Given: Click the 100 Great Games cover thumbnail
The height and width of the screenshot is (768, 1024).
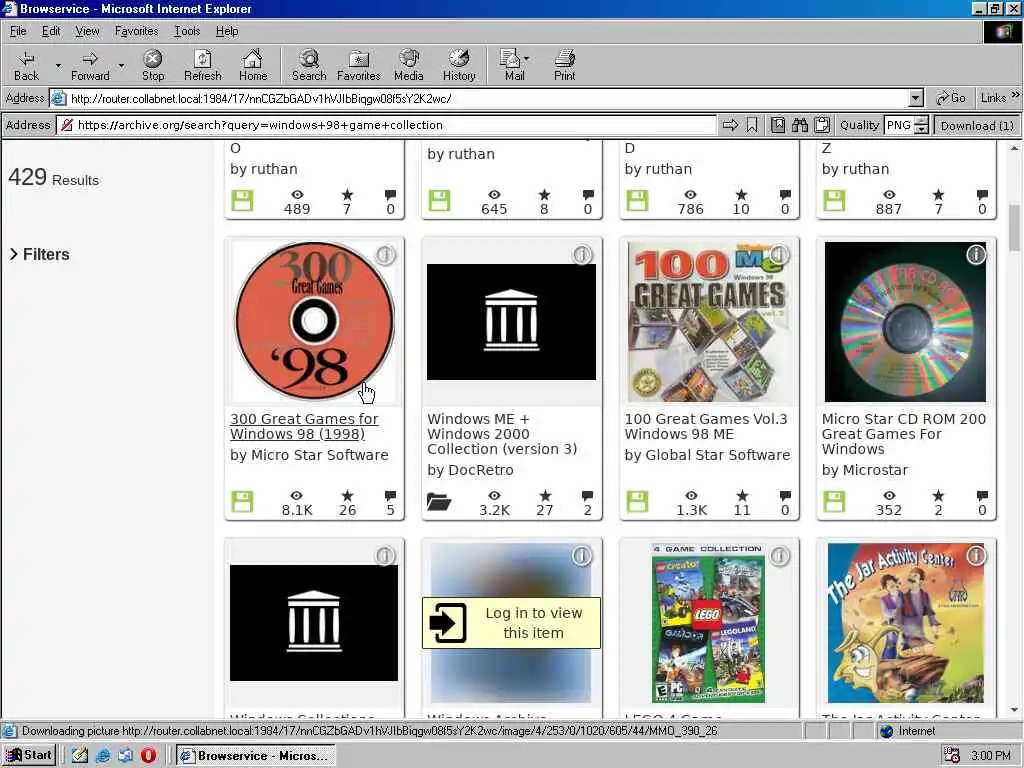Looking at the screenshot, I should (709, 321).
